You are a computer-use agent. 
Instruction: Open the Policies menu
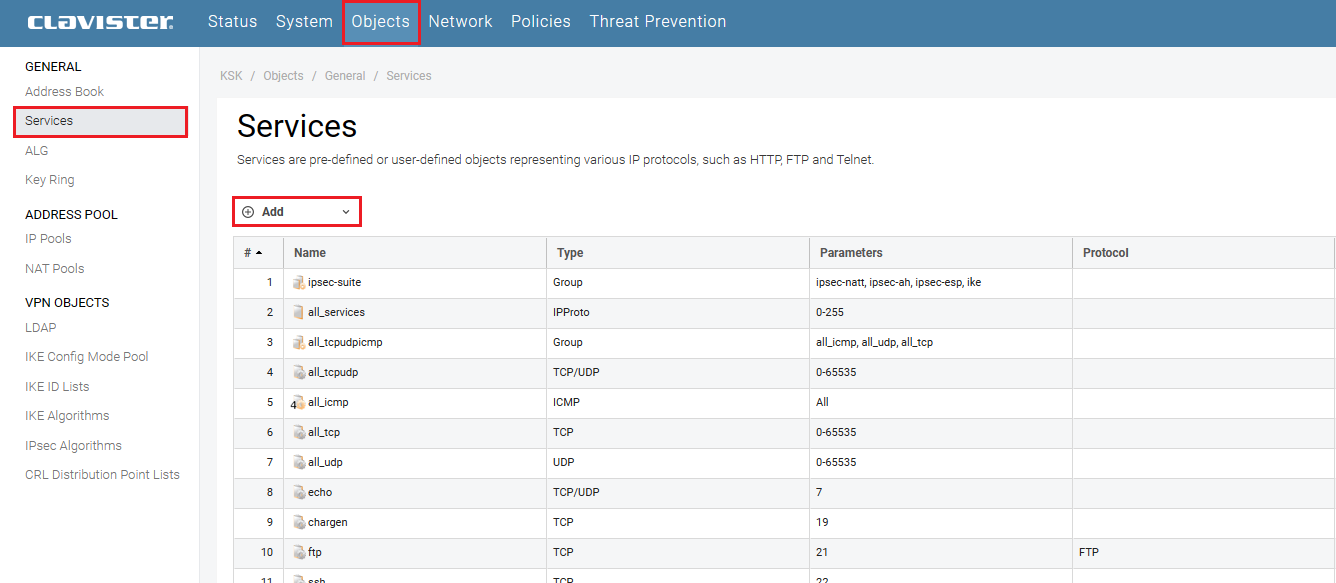[540, 22]
